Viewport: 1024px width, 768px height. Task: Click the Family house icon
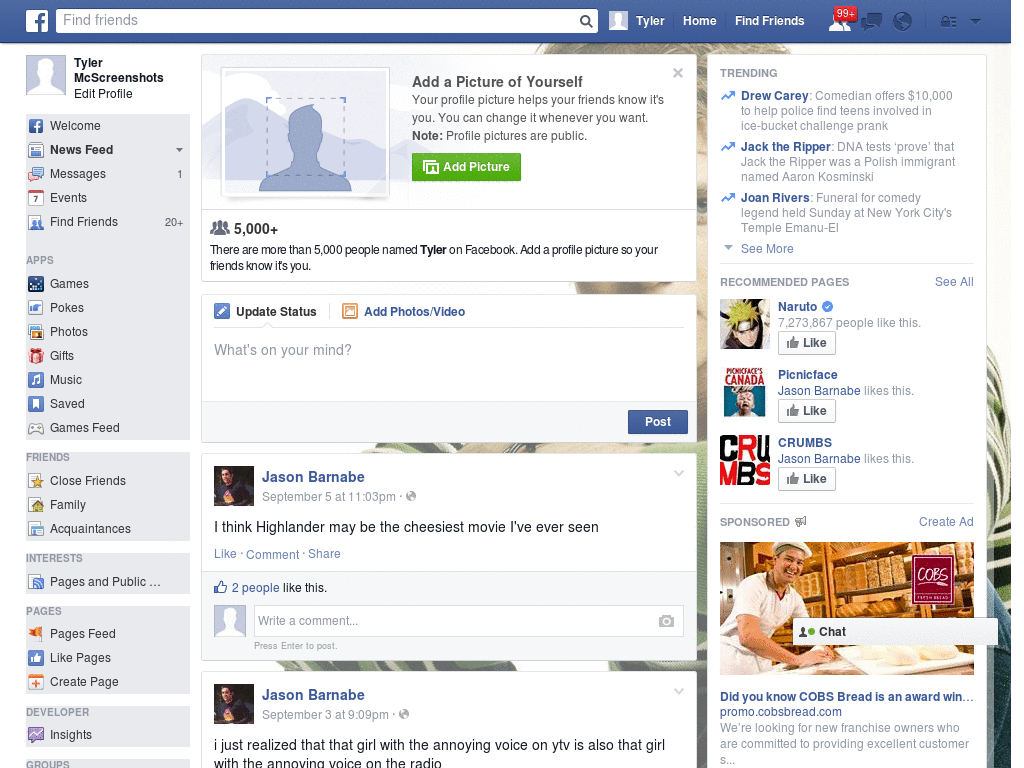tap(36, 505)
